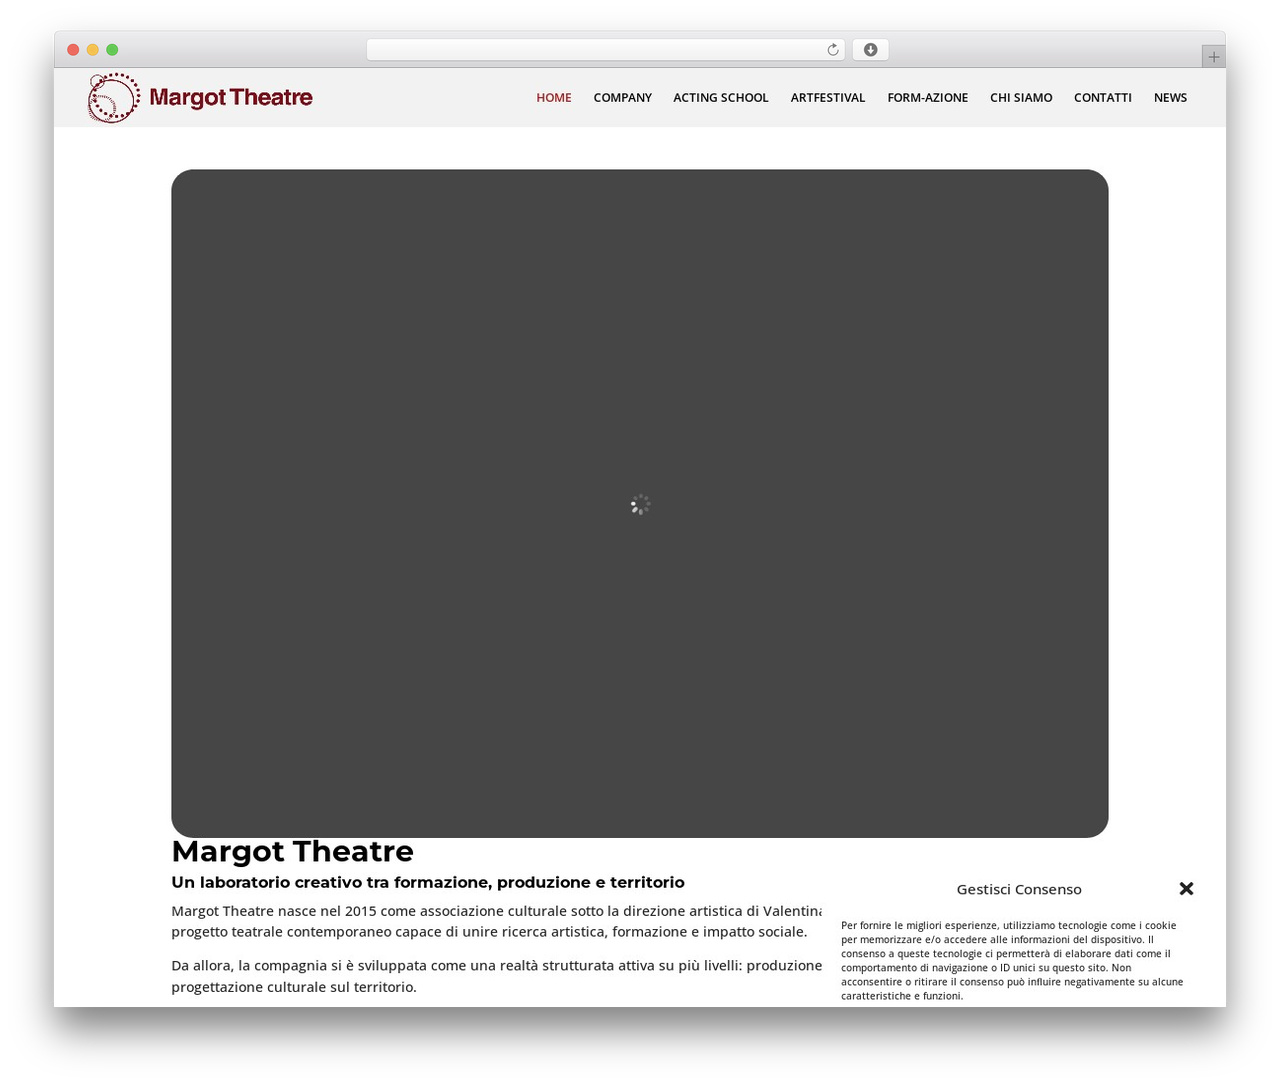The height and width of the screenshot is (1084, 1280).
Task: Click the green maximize window button
Action: [x=112, y=50]
